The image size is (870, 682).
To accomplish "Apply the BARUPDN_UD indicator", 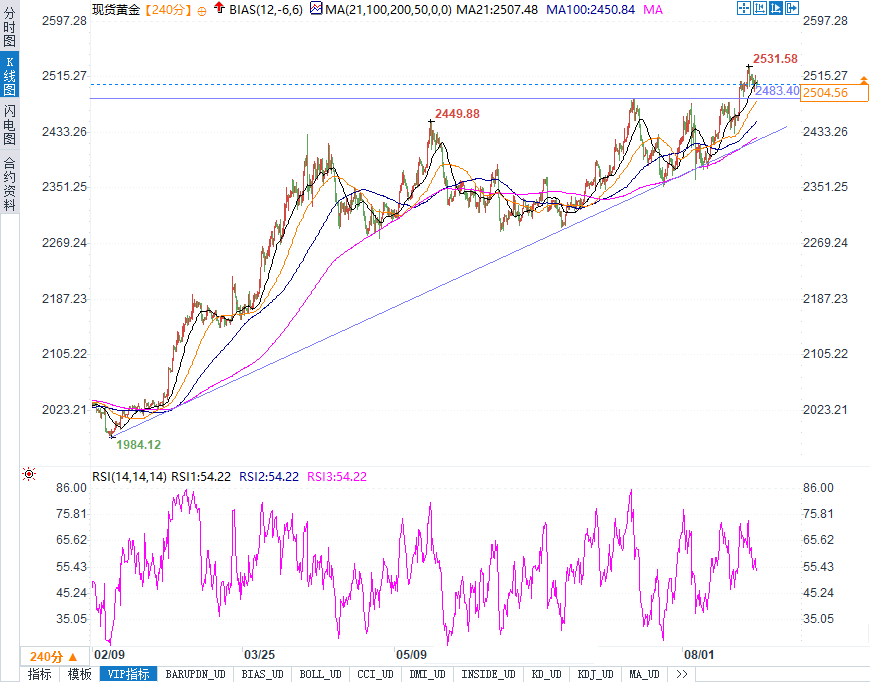I will pos(196,674).
